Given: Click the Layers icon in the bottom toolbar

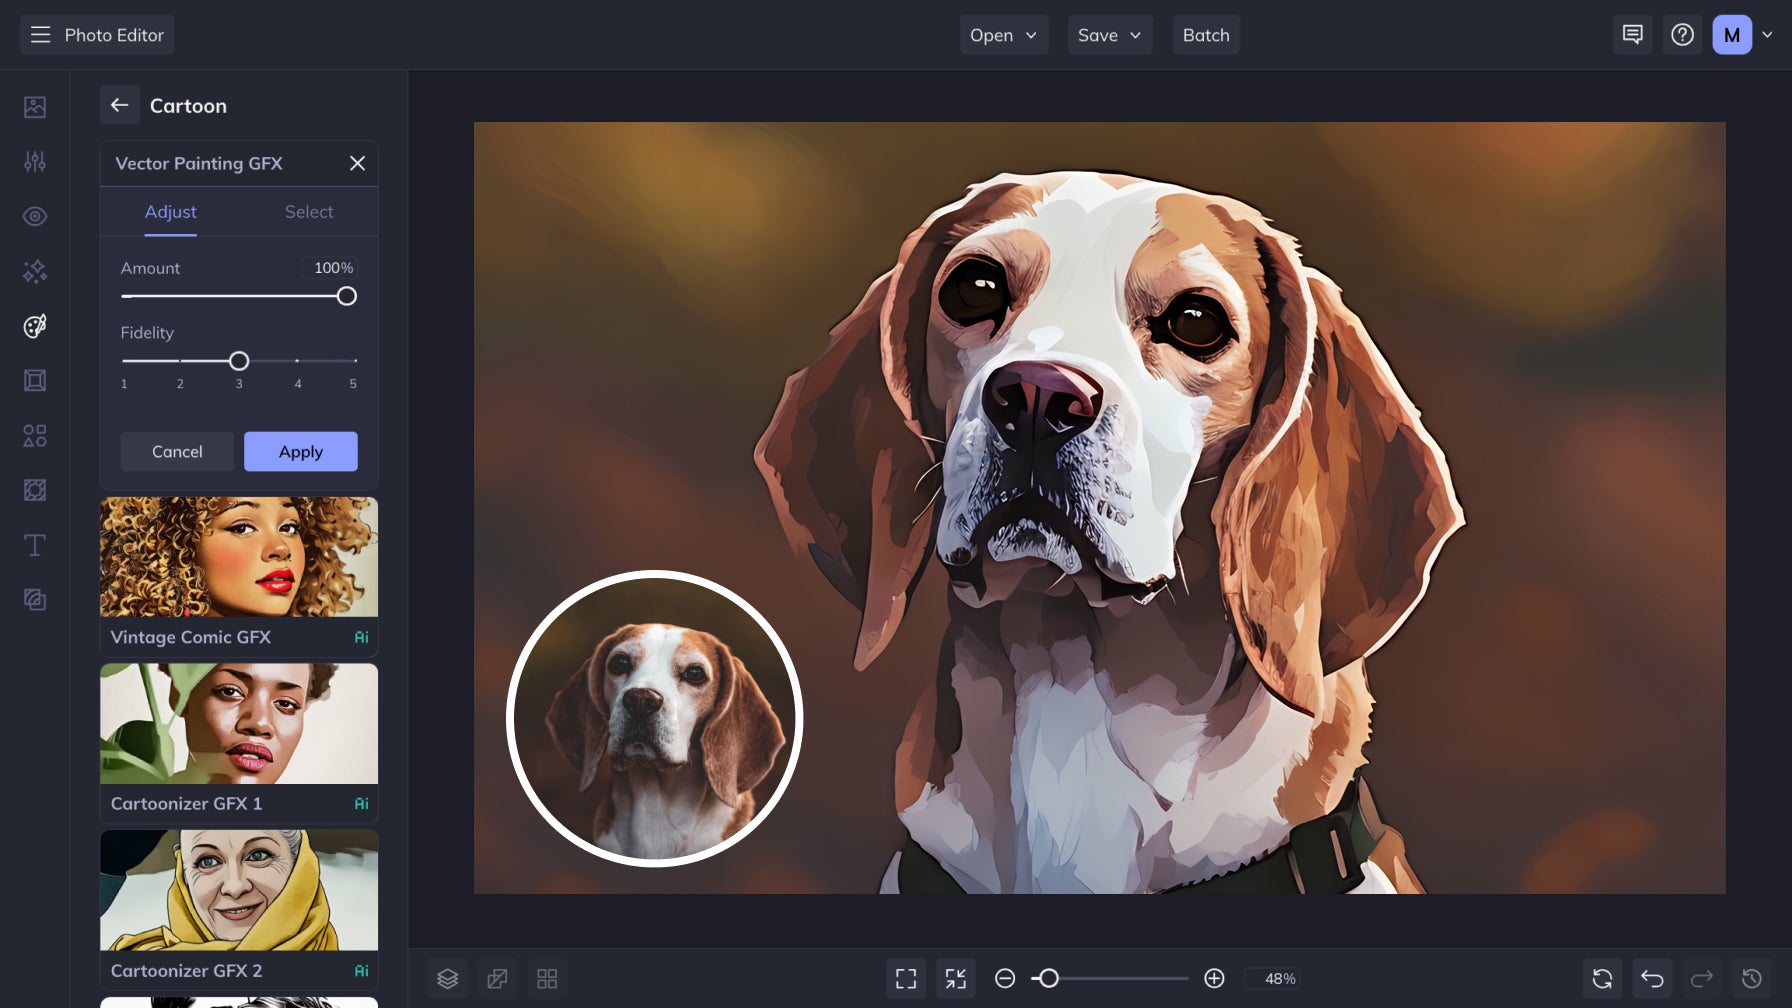Looking at the screenshot, I should [x=447, y=978].
